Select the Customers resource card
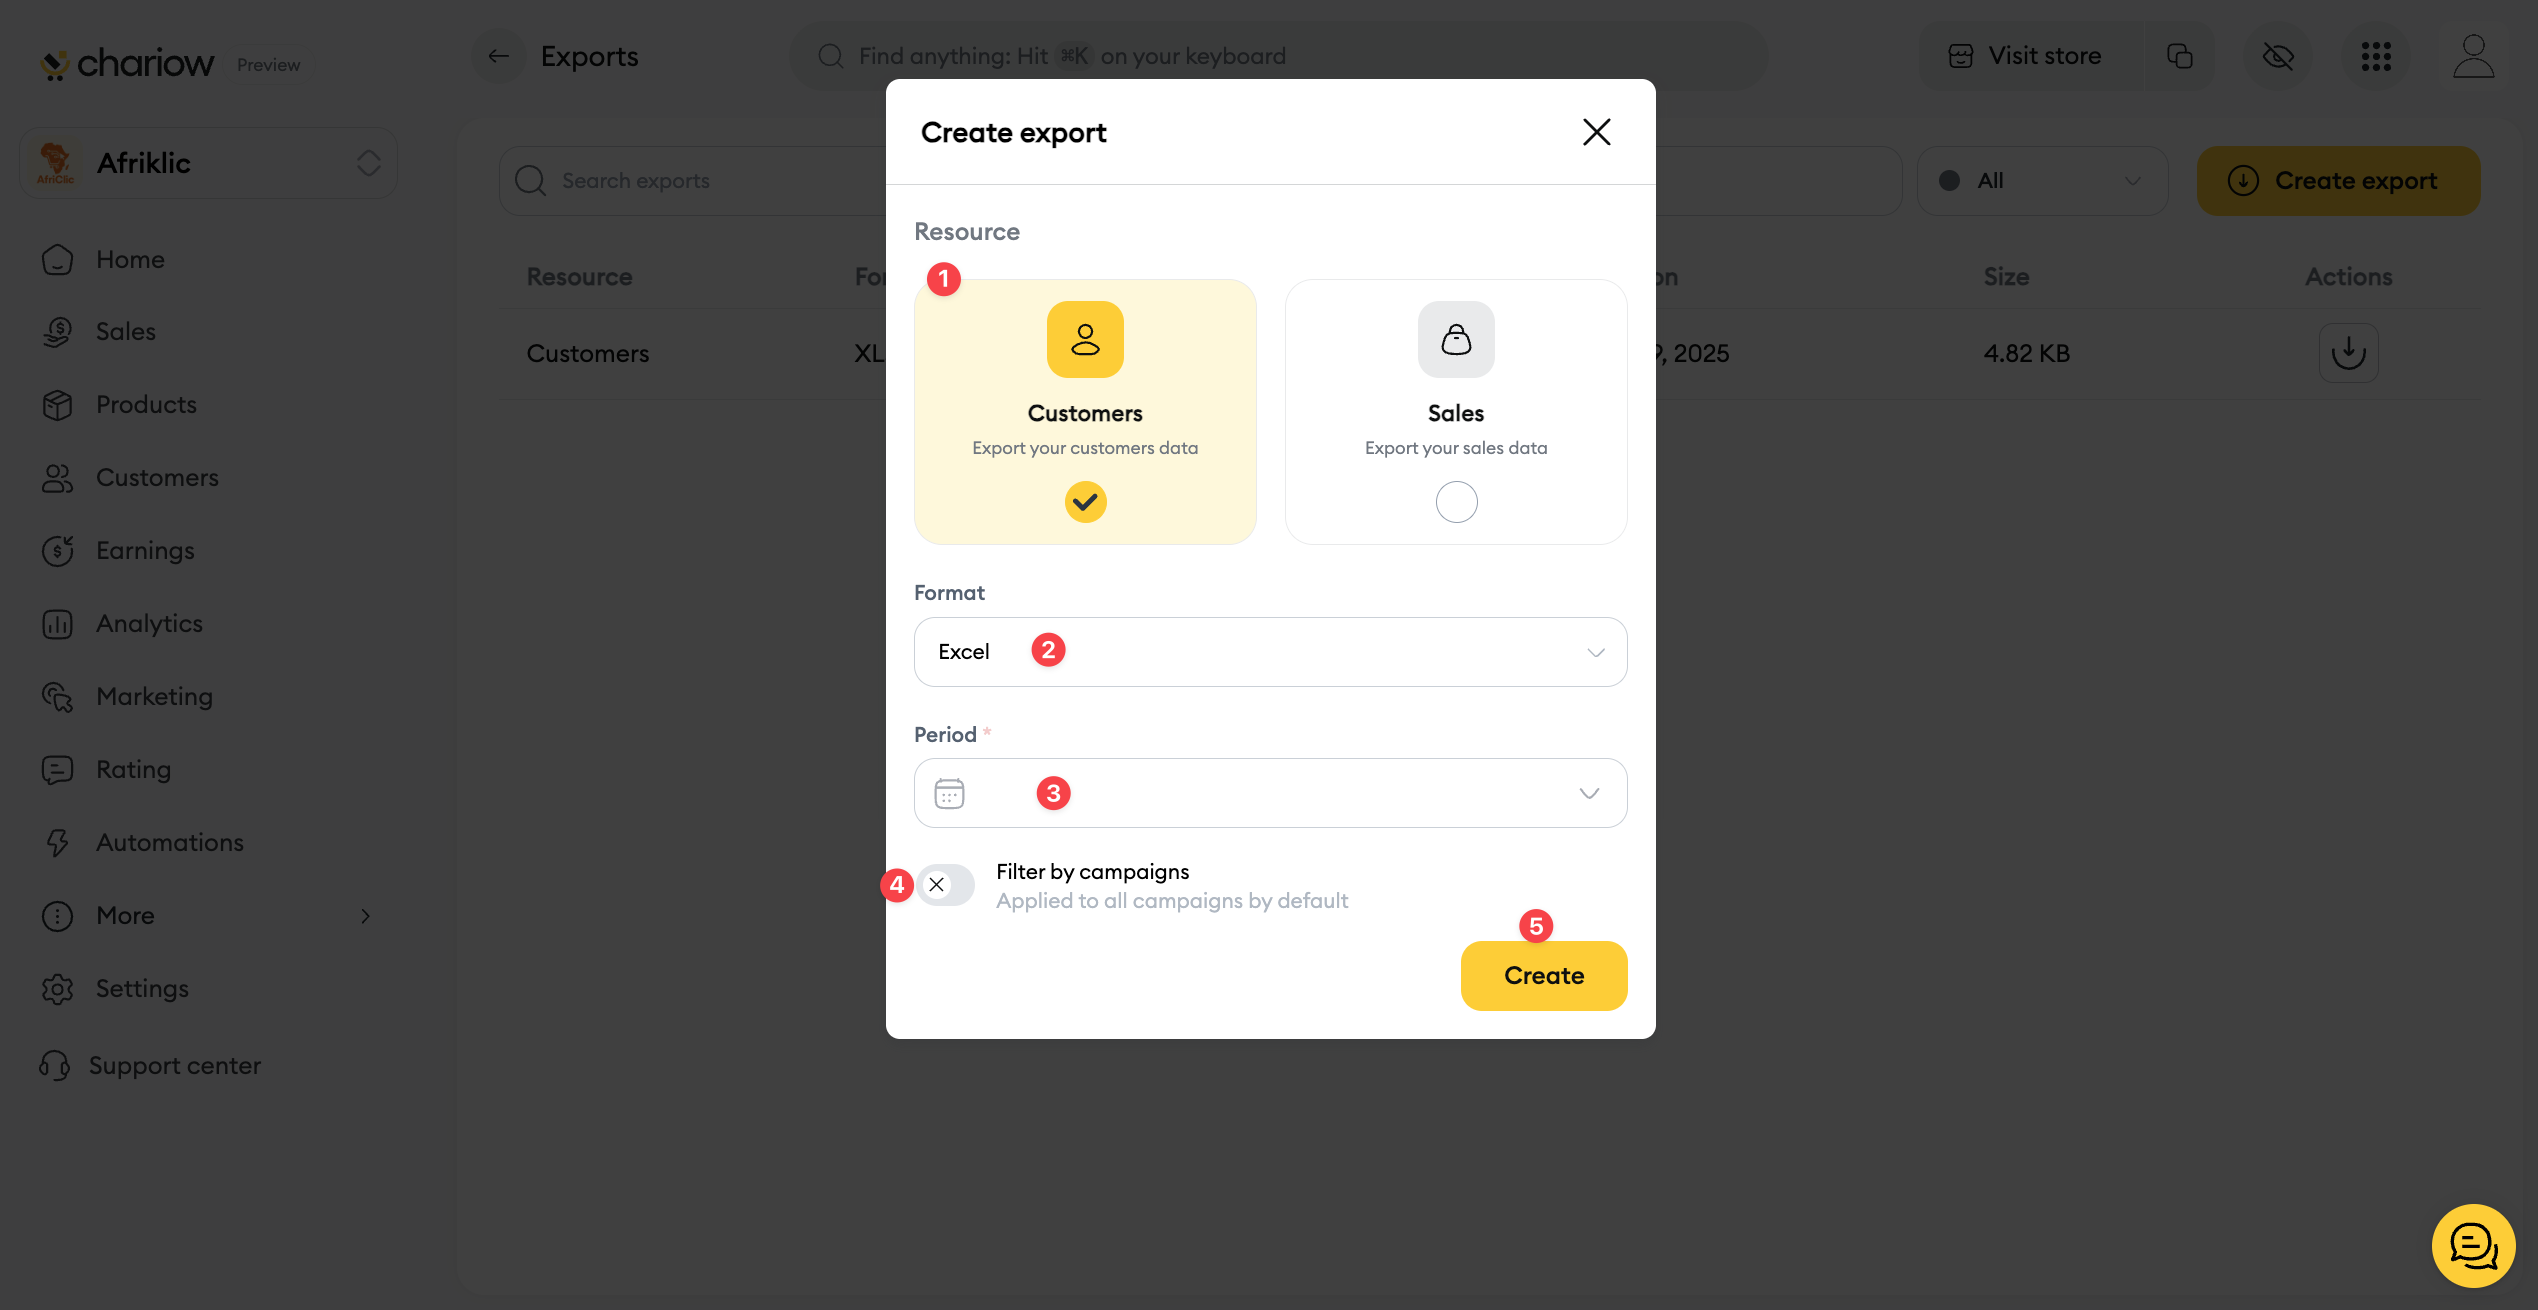 [x=1085, y=412]
